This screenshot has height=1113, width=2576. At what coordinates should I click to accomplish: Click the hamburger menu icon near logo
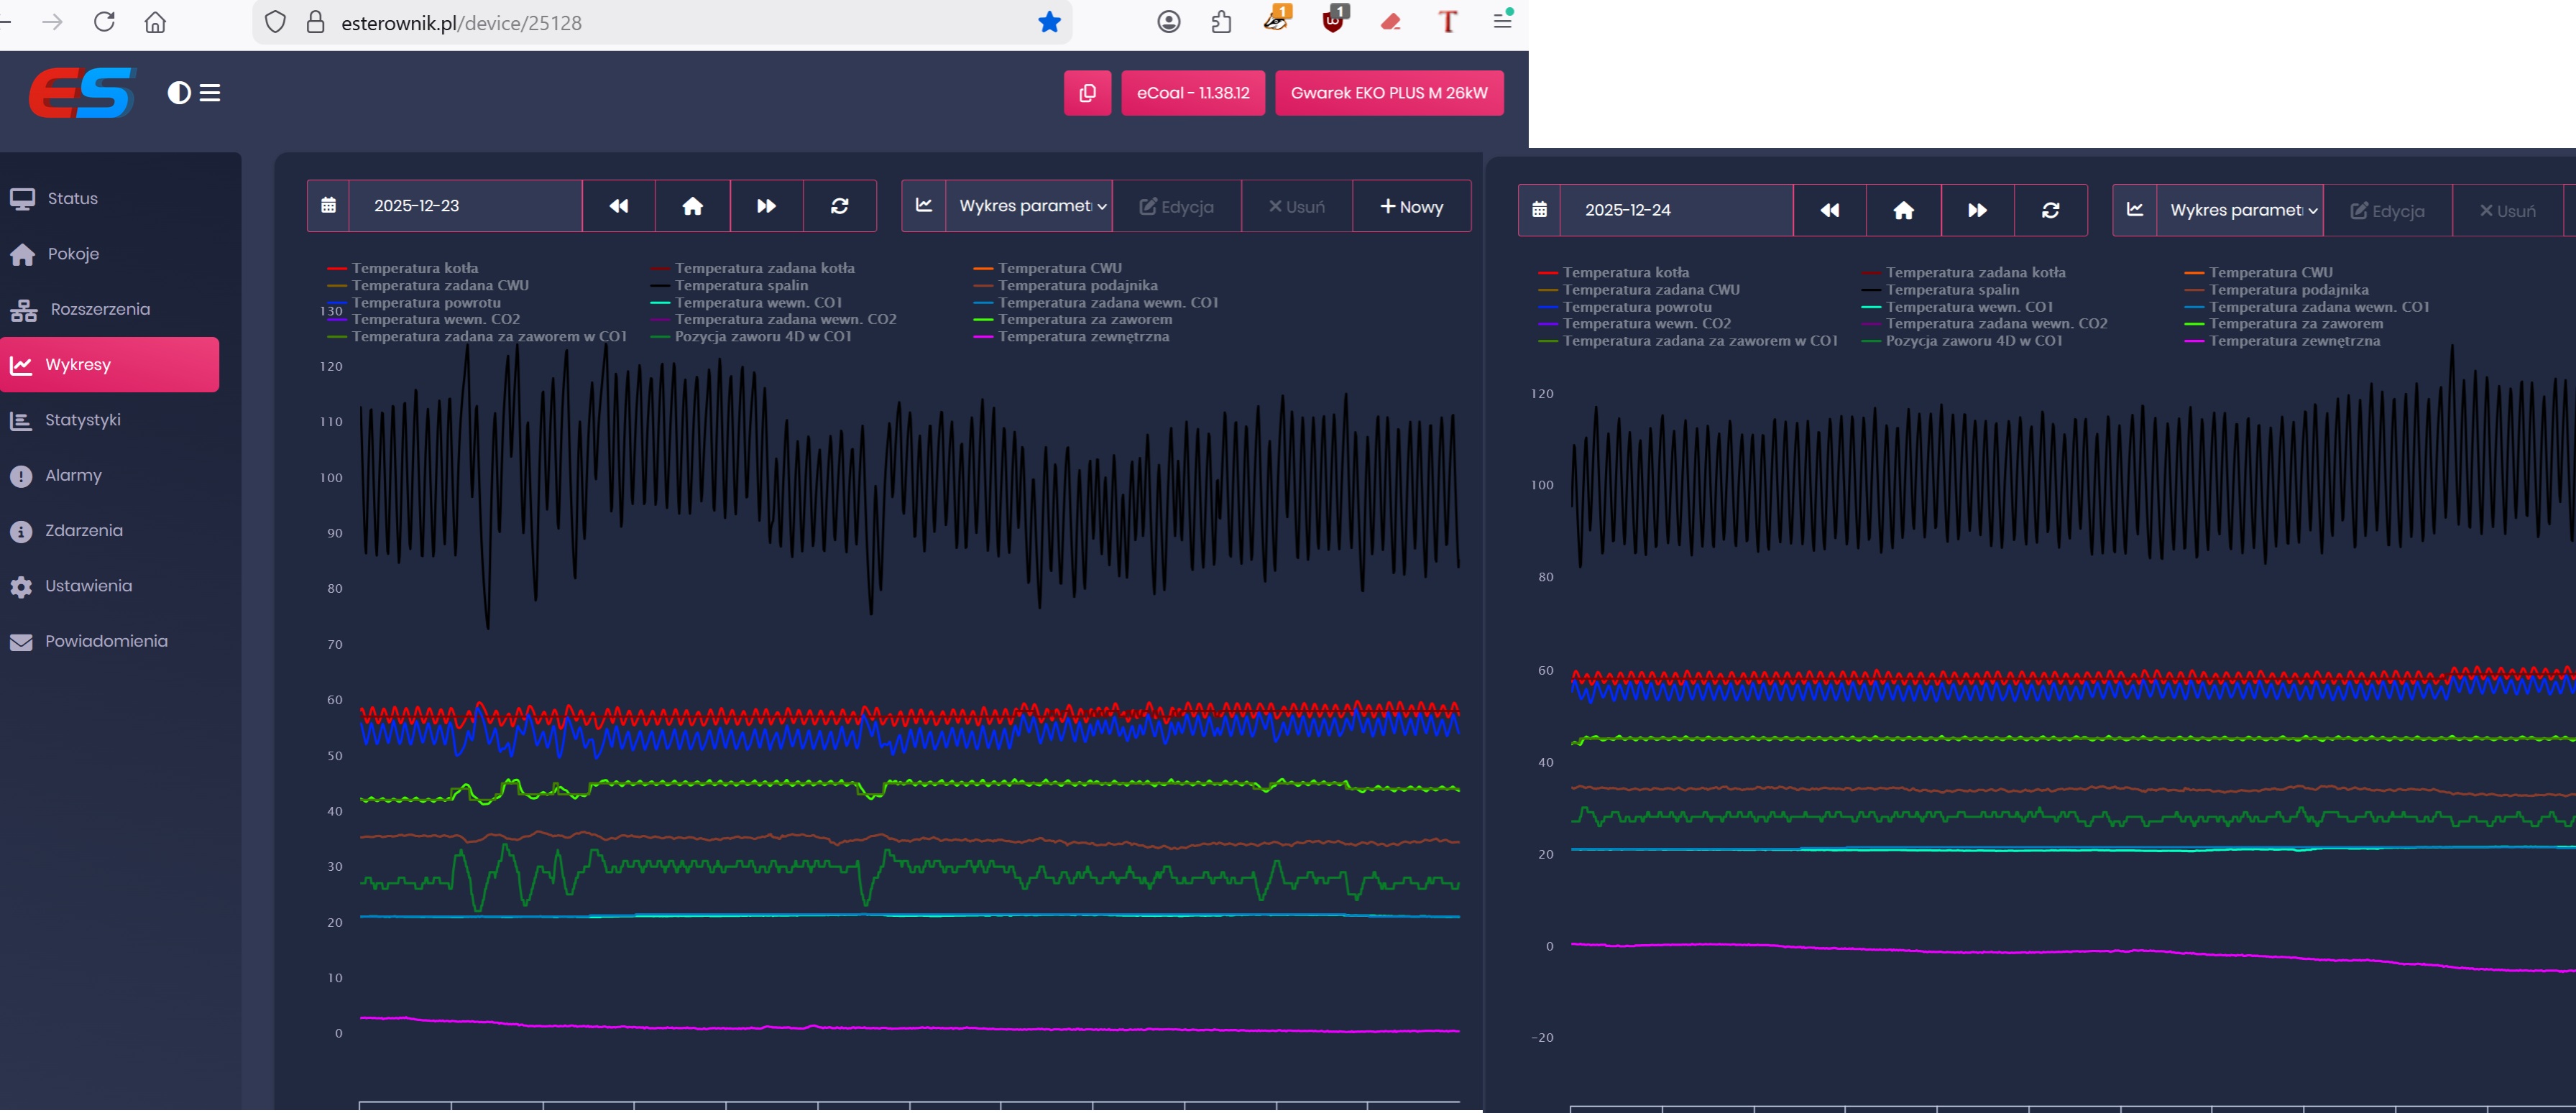(210, 93)
